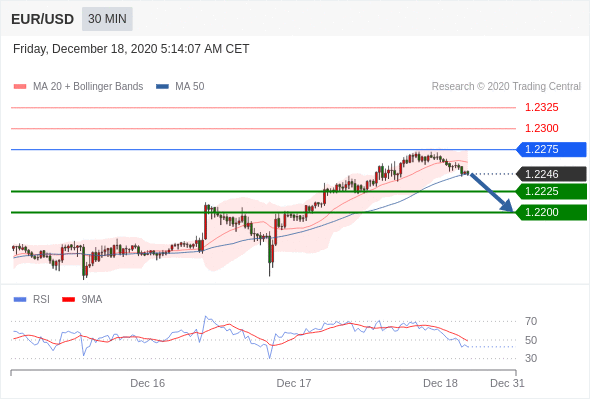Click the Dec 17 date axis label
590x400 pixels.
point(294,383)
